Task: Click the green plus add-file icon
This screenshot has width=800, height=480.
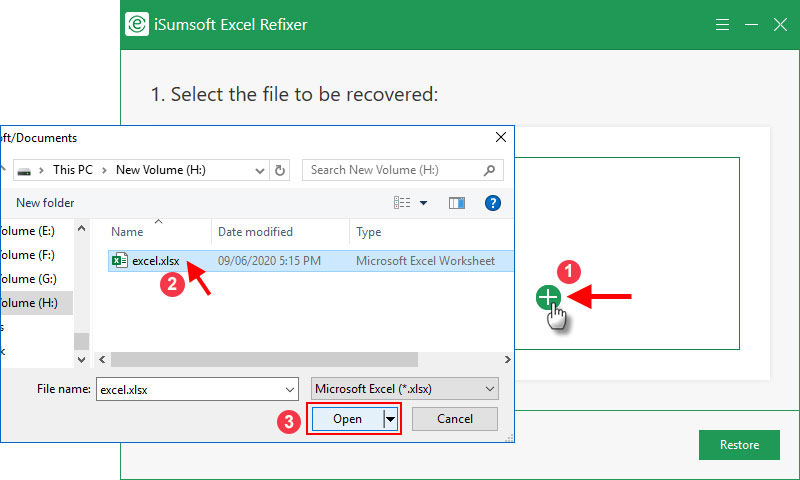Action: [x=548, y=297]
